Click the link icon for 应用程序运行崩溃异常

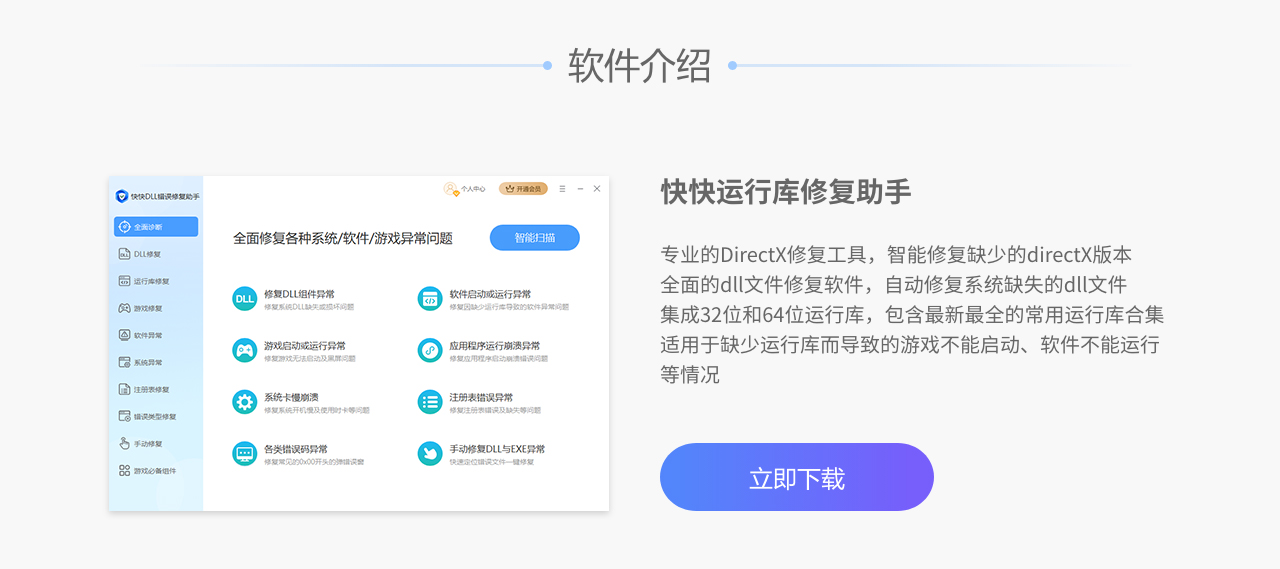[x=430, y=350]
